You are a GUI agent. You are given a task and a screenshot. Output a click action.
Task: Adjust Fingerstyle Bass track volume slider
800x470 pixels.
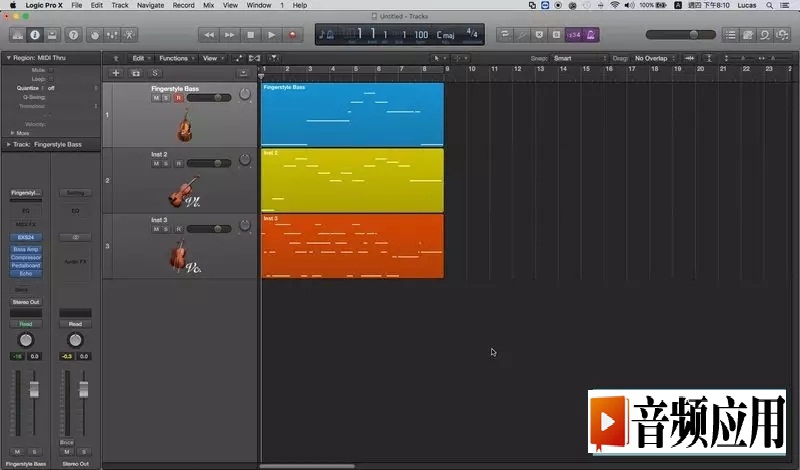[x=209, y=97]
